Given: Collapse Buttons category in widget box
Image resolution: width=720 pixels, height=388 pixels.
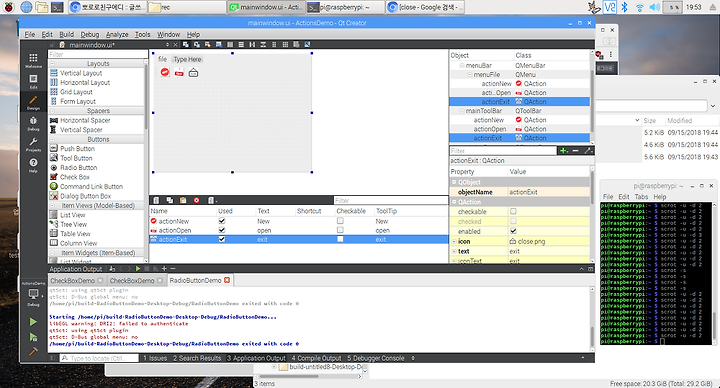Looking at the screenshot, I should [x=52, y=139].
